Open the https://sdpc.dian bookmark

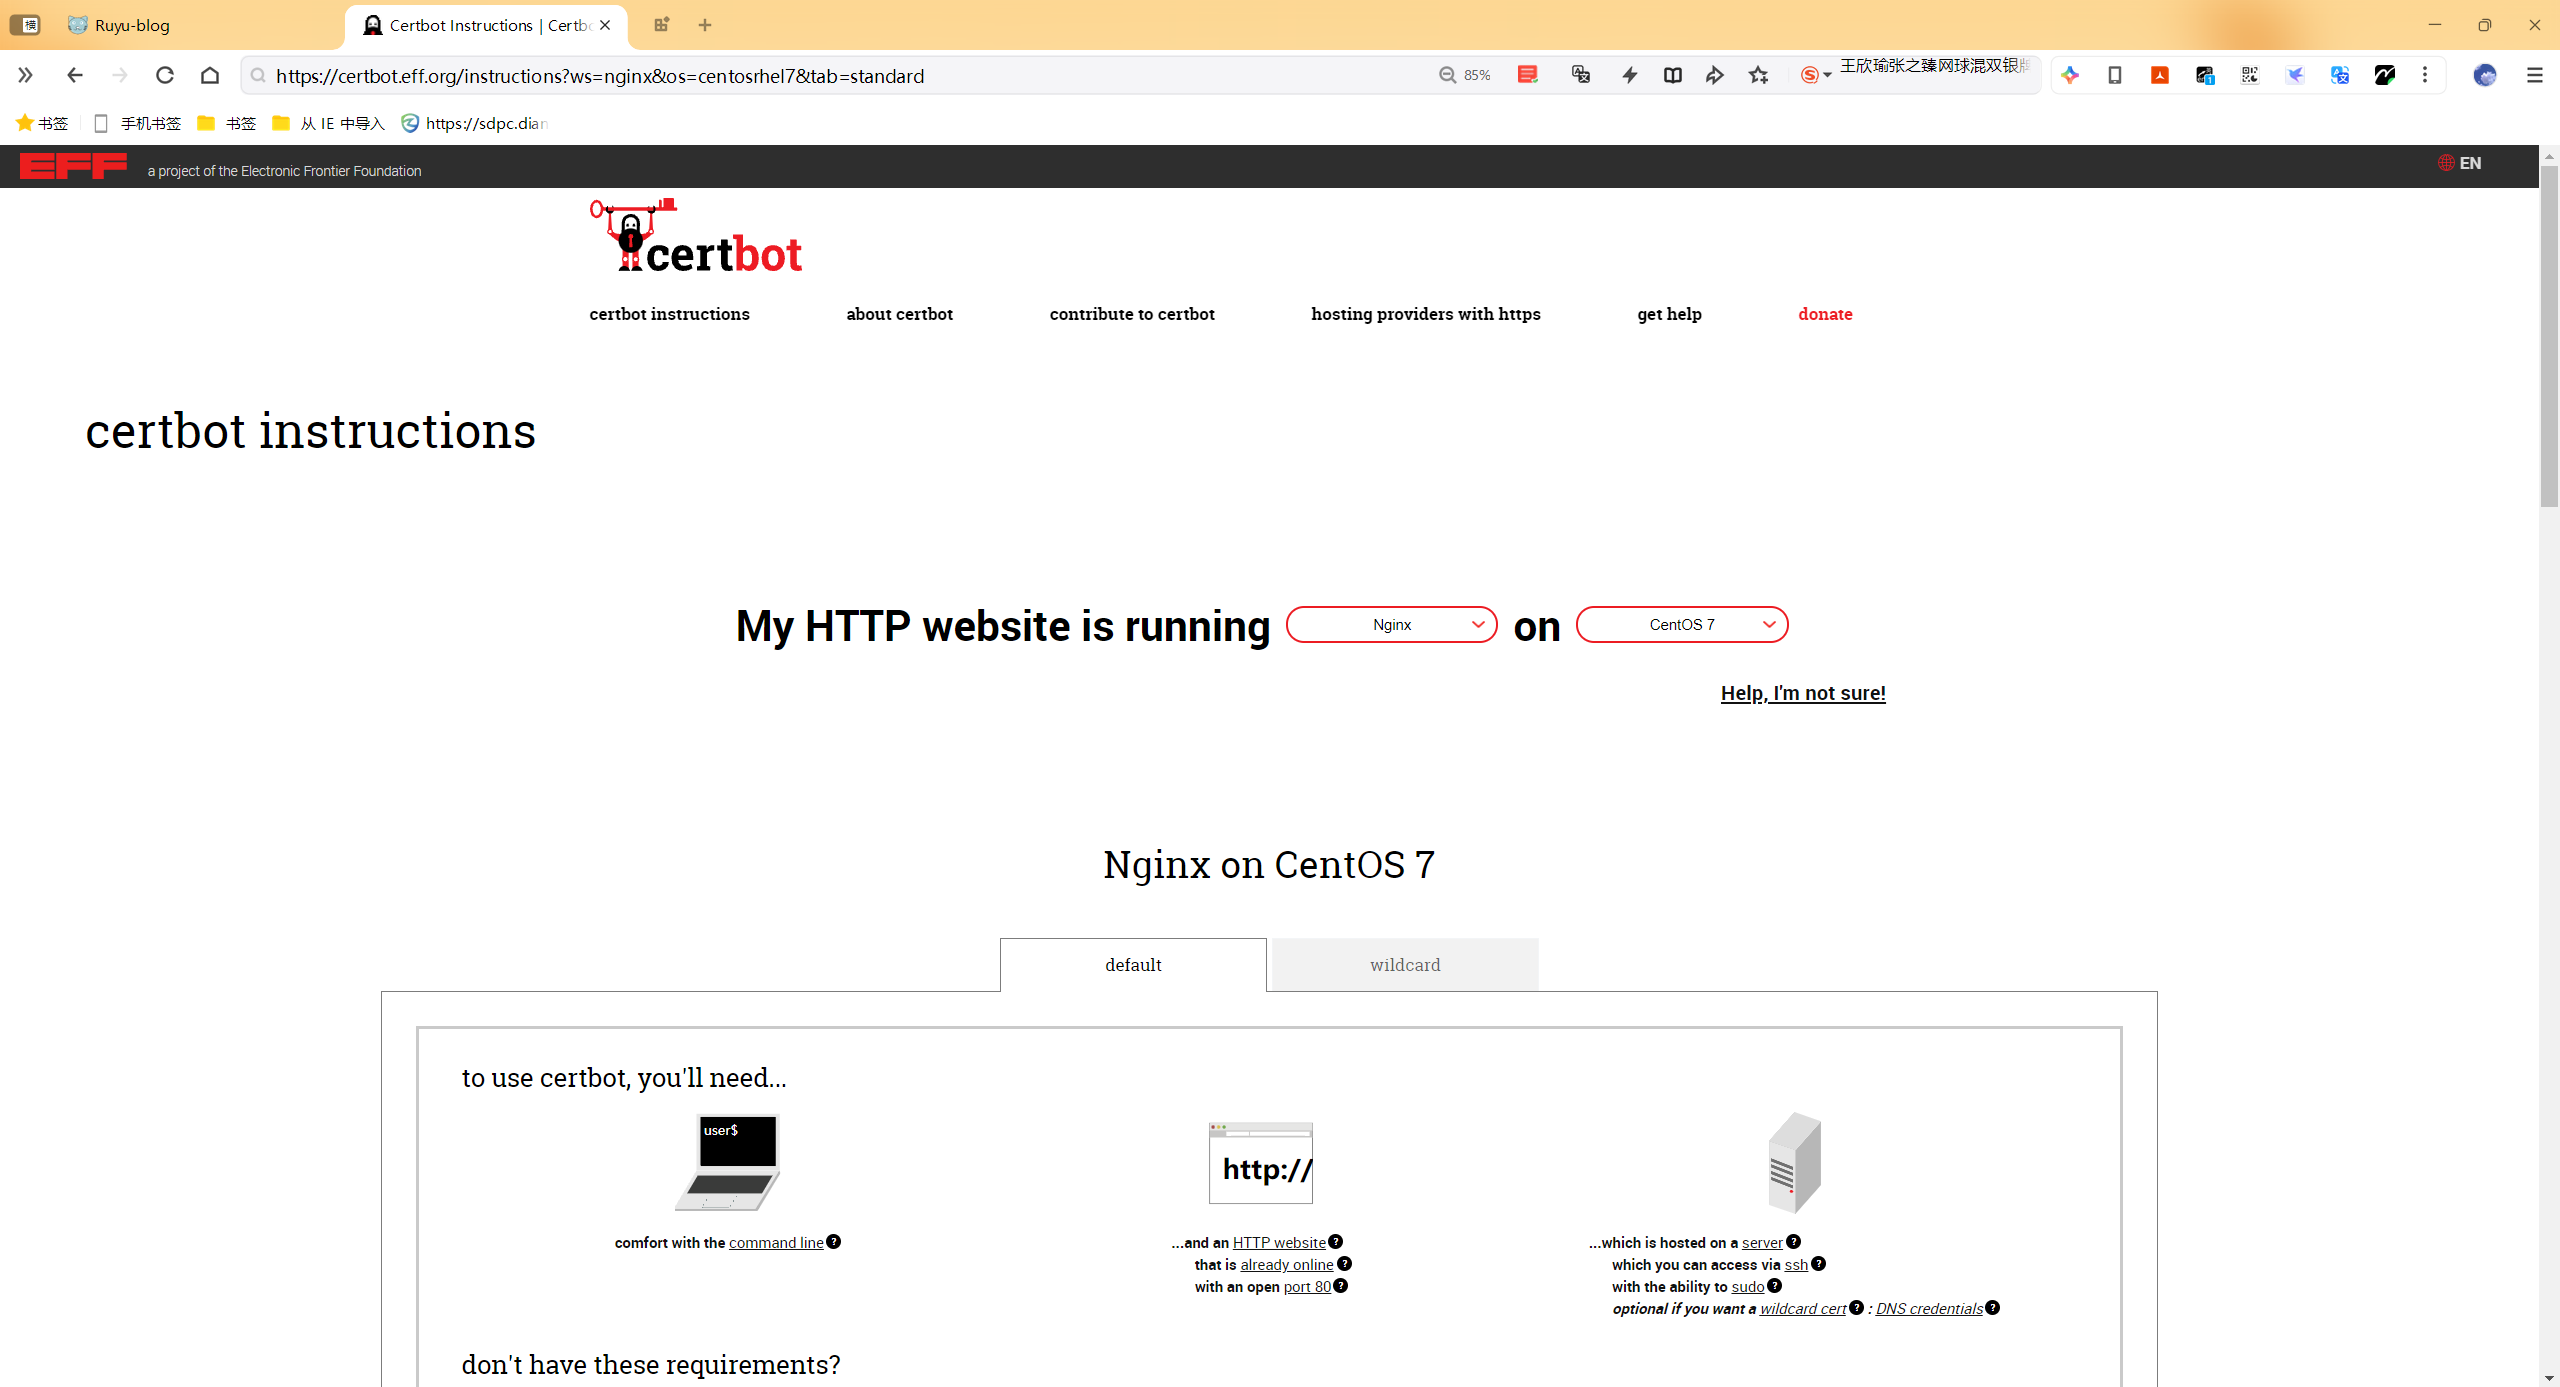(x=475, y=123)
